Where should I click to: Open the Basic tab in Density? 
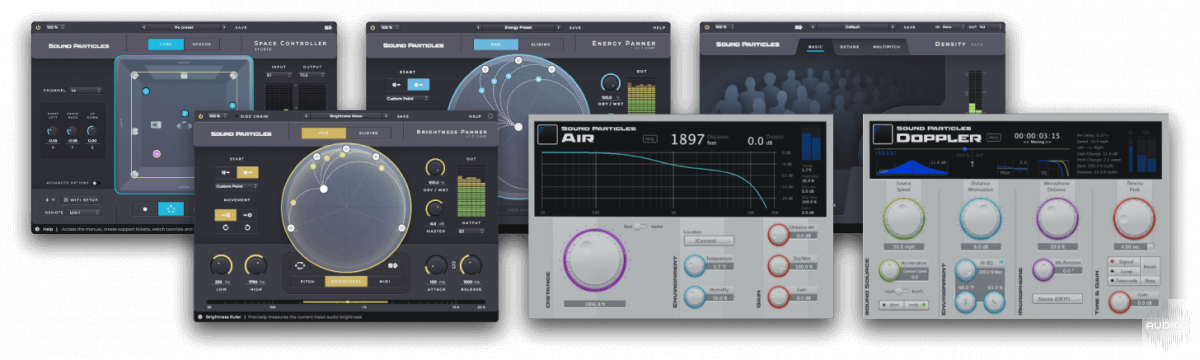(x=815, y=47)
